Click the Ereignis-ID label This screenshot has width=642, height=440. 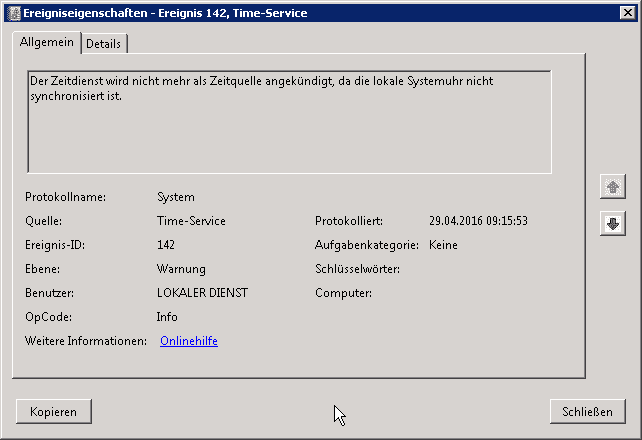[x=55, y=245]
